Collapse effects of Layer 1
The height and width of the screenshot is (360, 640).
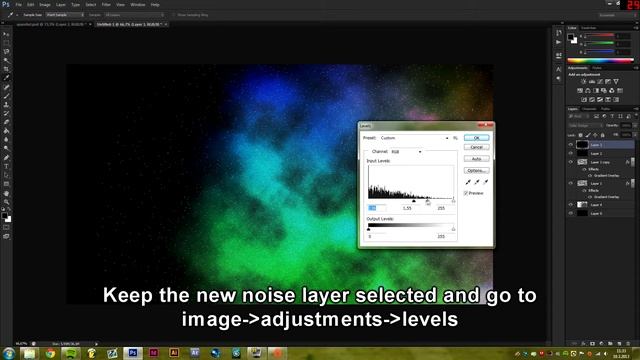[633, 183]
